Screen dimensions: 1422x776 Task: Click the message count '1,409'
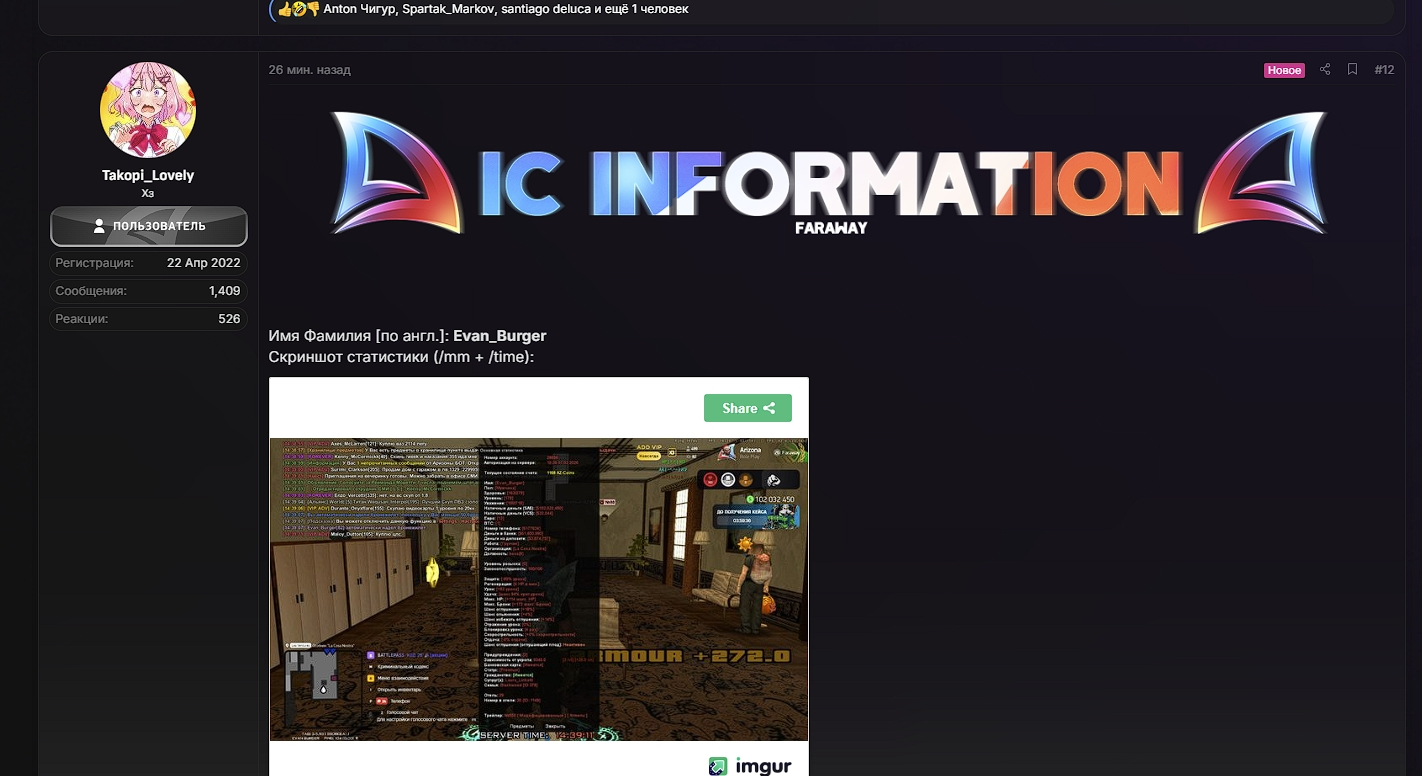tap(225, 291)
